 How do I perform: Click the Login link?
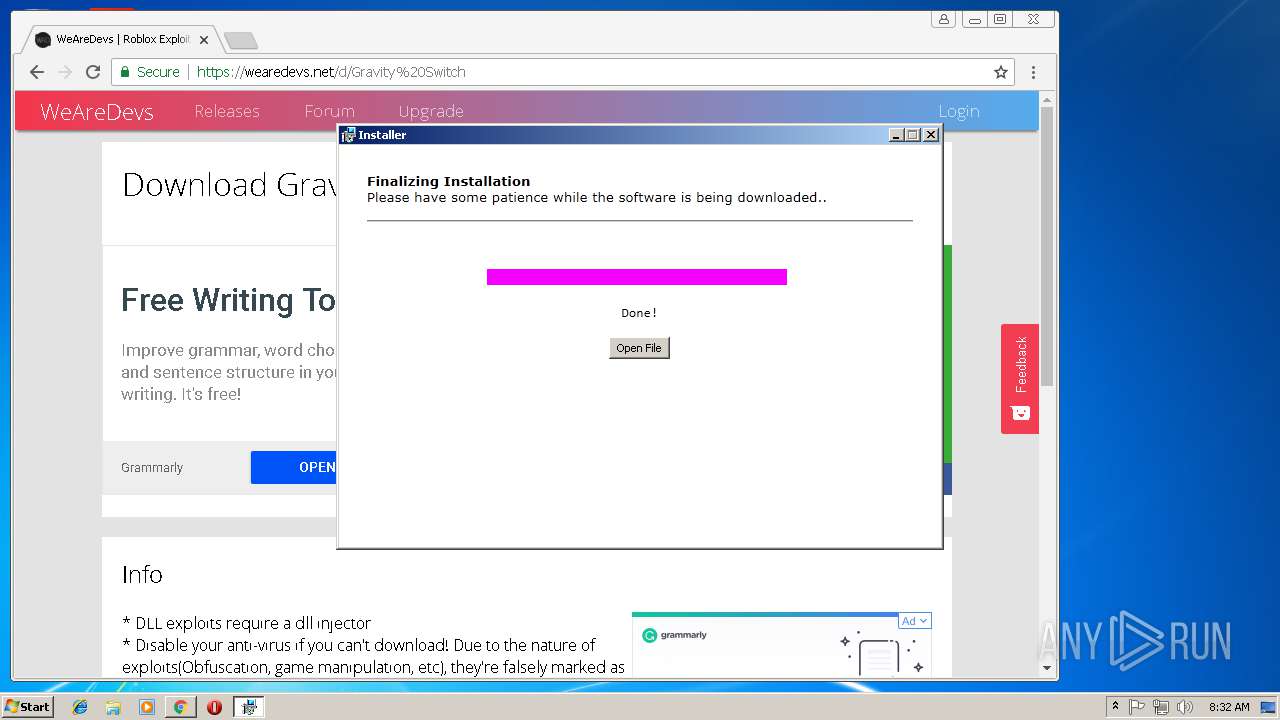tap(958, 111)
